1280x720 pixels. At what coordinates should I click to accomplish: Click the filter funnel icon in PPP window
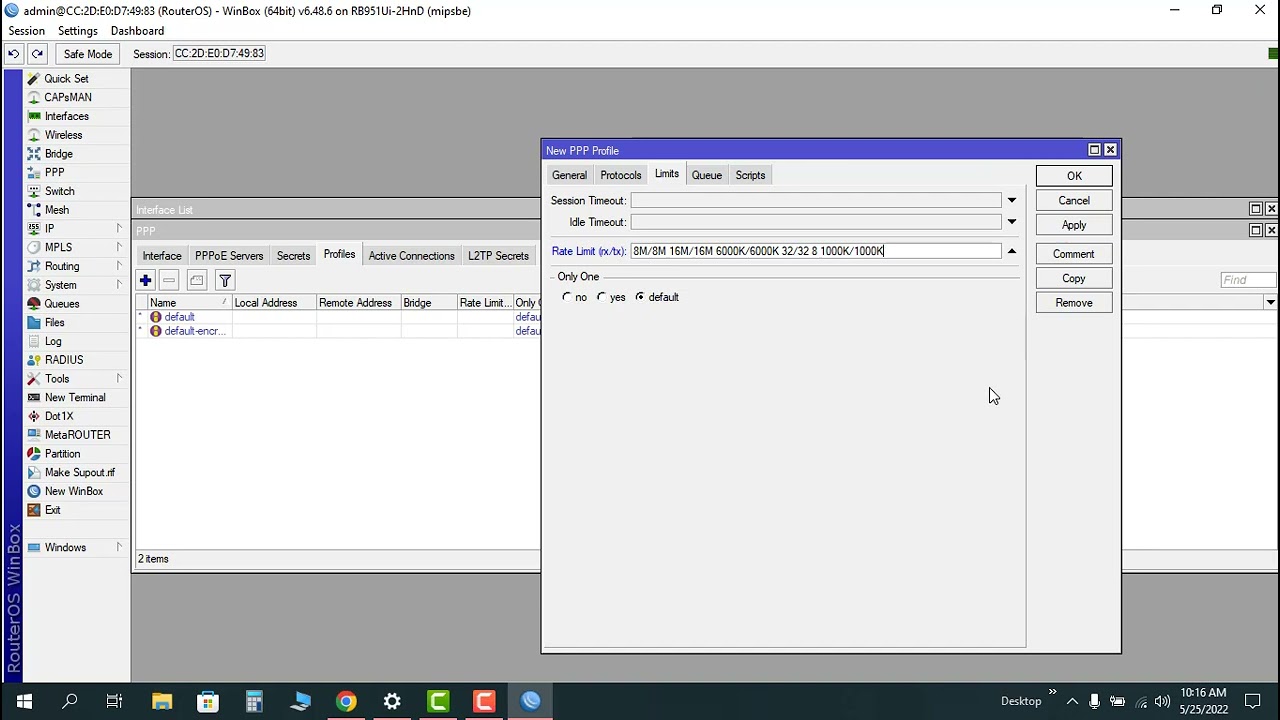pyautogui.click(x=225, y=281)
